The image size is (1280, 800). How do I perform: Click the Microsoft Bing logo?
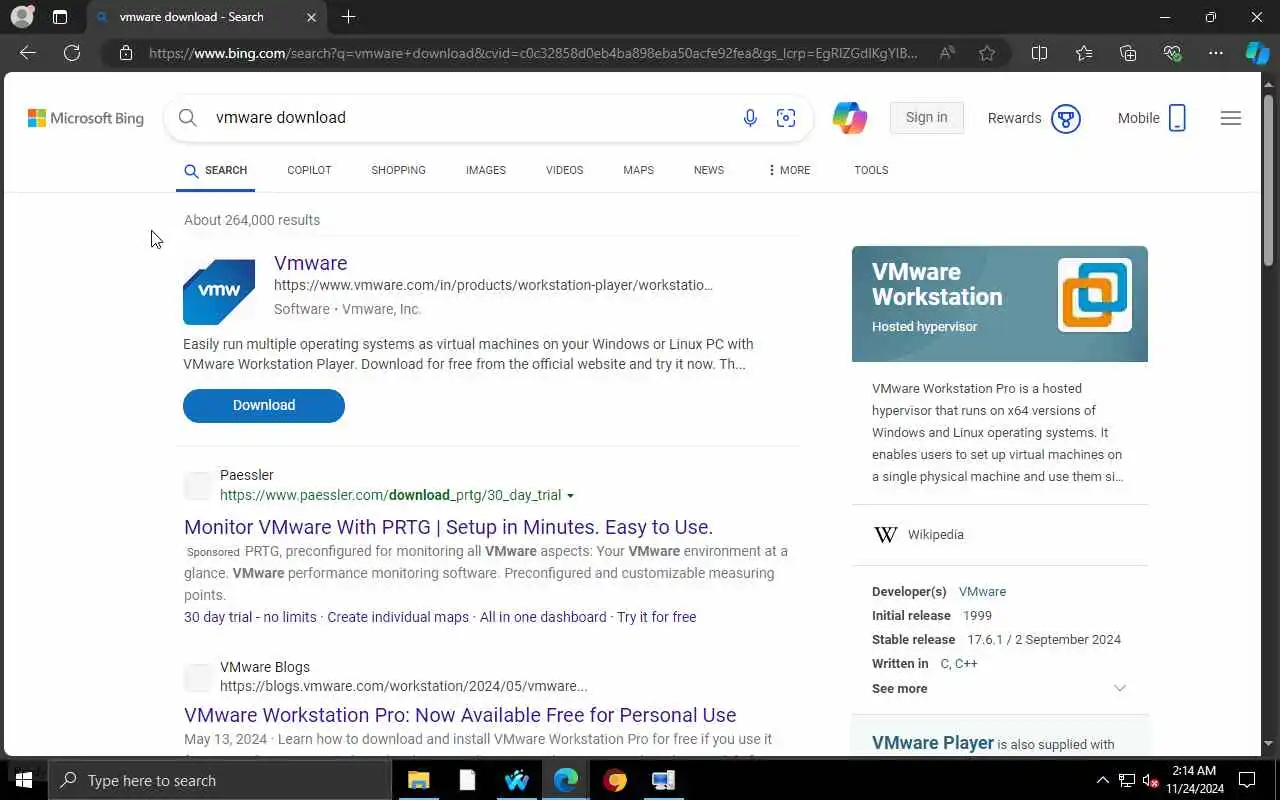click(x=86, y=118)
